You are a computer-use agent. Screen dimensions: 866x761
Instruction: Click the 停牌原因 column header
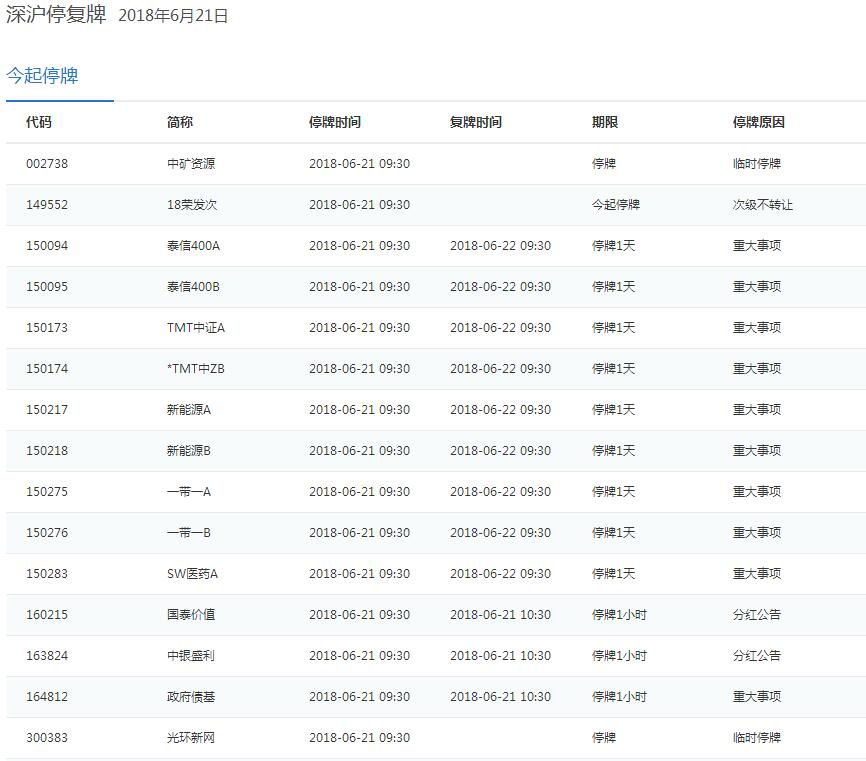[759, 122]
